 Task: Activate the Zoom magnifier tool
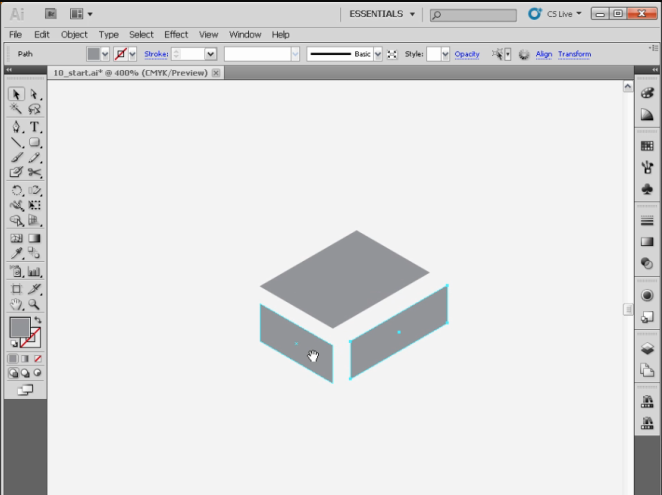point(35,304)
